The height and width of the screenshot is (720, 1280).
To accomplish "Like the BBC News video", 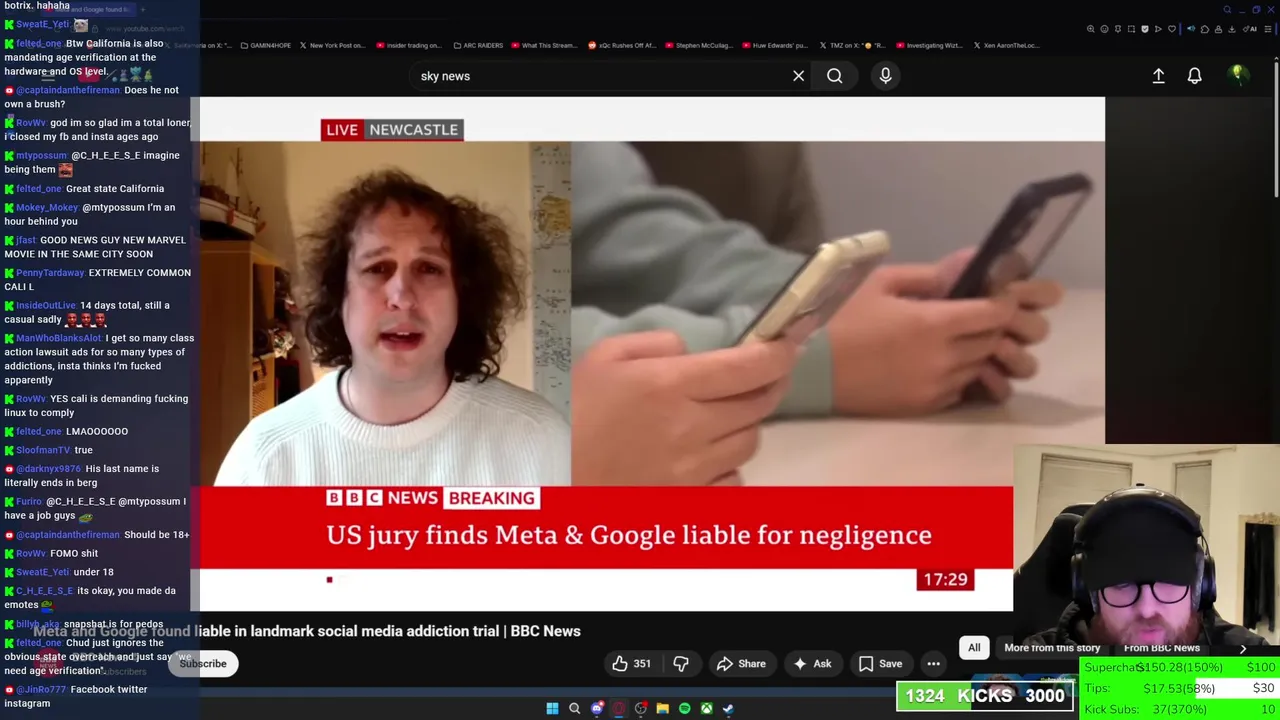I will (632, 664).
